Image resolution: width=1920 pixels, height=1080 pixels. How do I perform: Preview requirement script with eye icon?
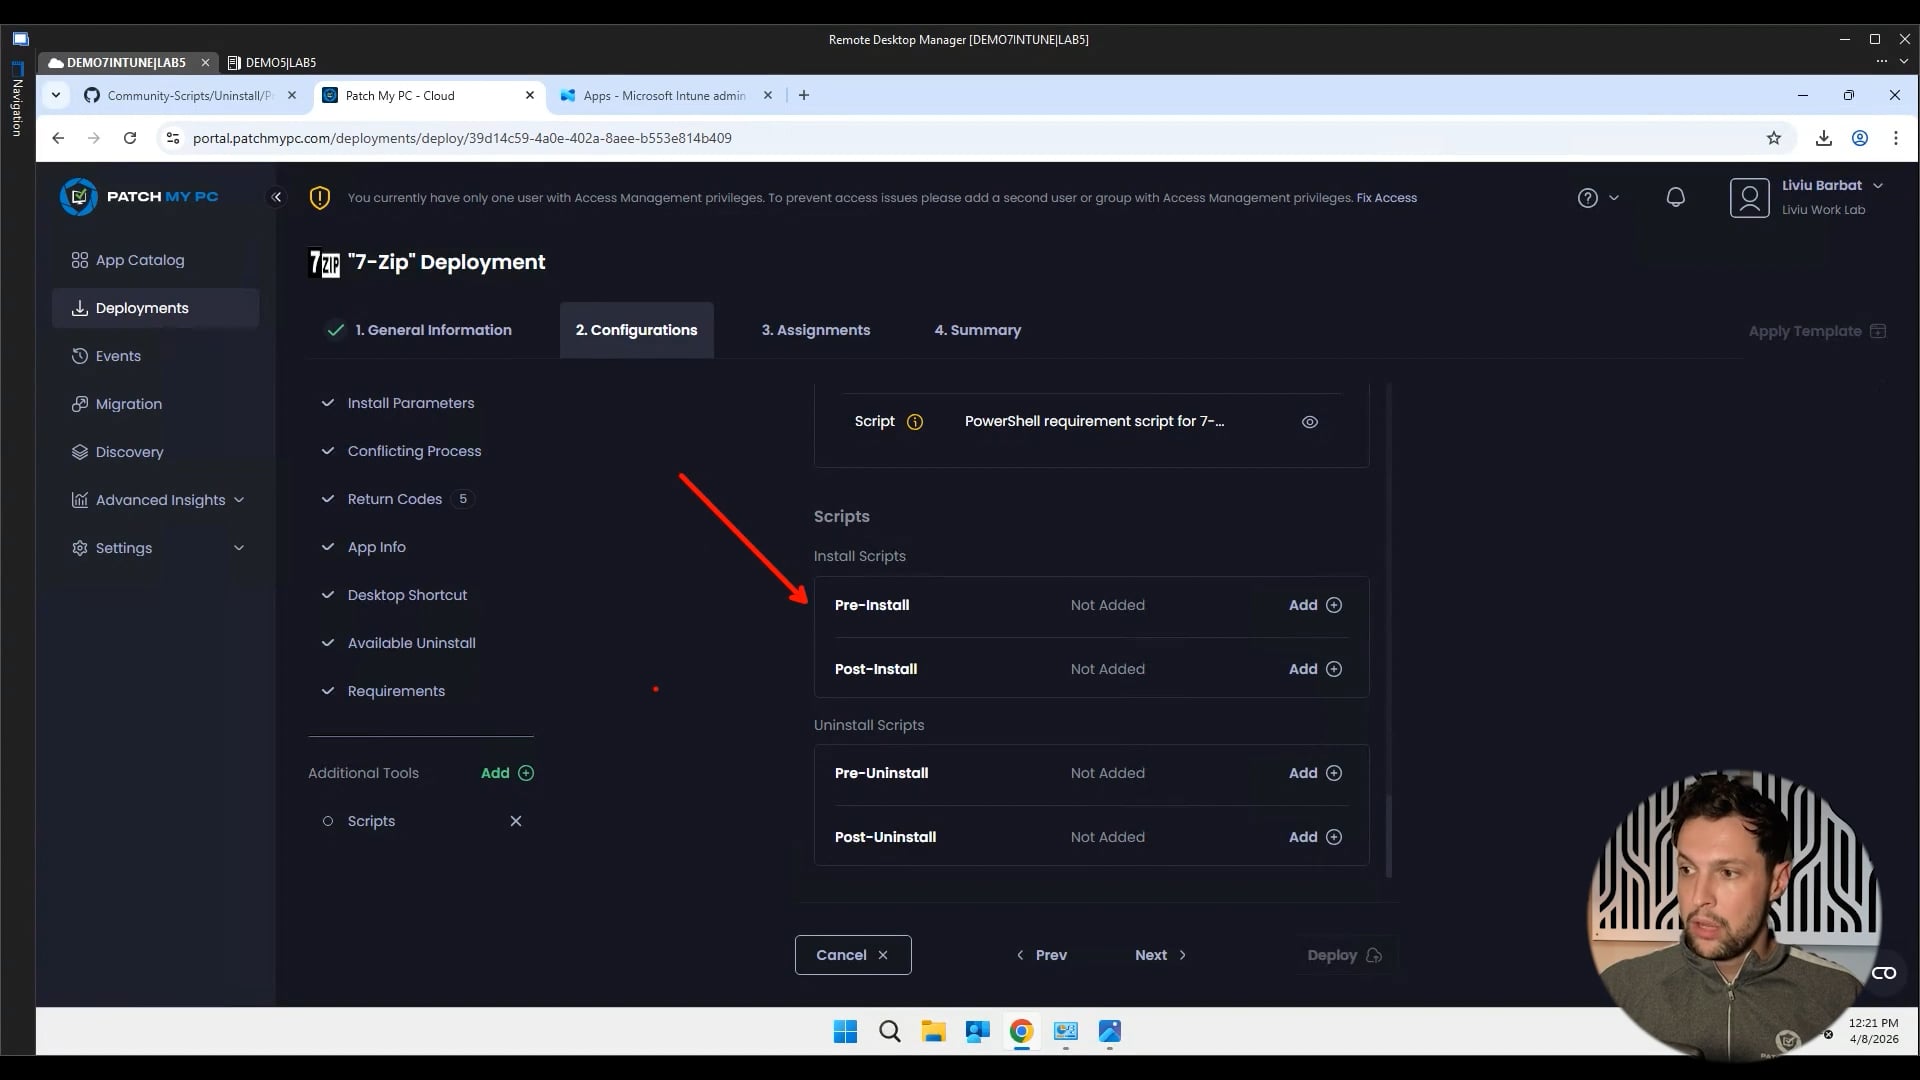pos(1309,422)
